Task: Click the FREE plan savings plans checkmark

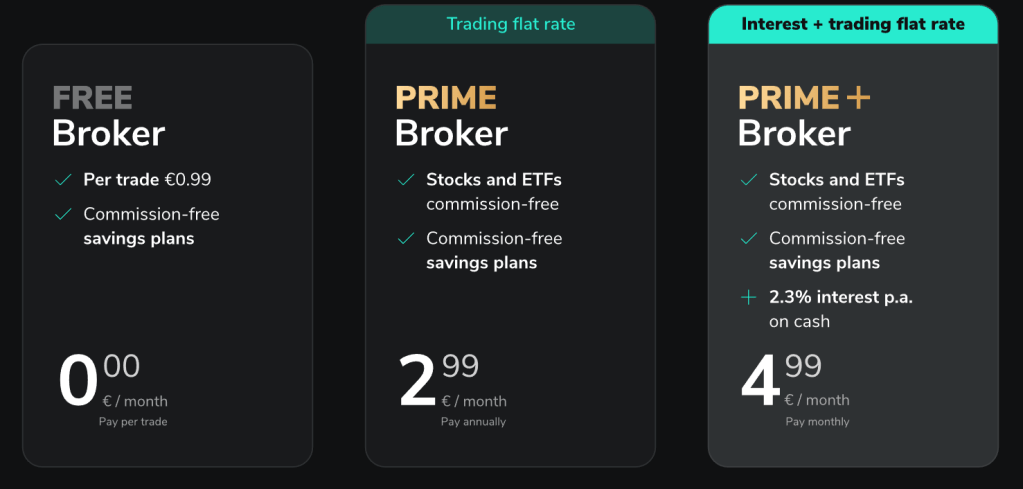Action: (x=63, y=214)
